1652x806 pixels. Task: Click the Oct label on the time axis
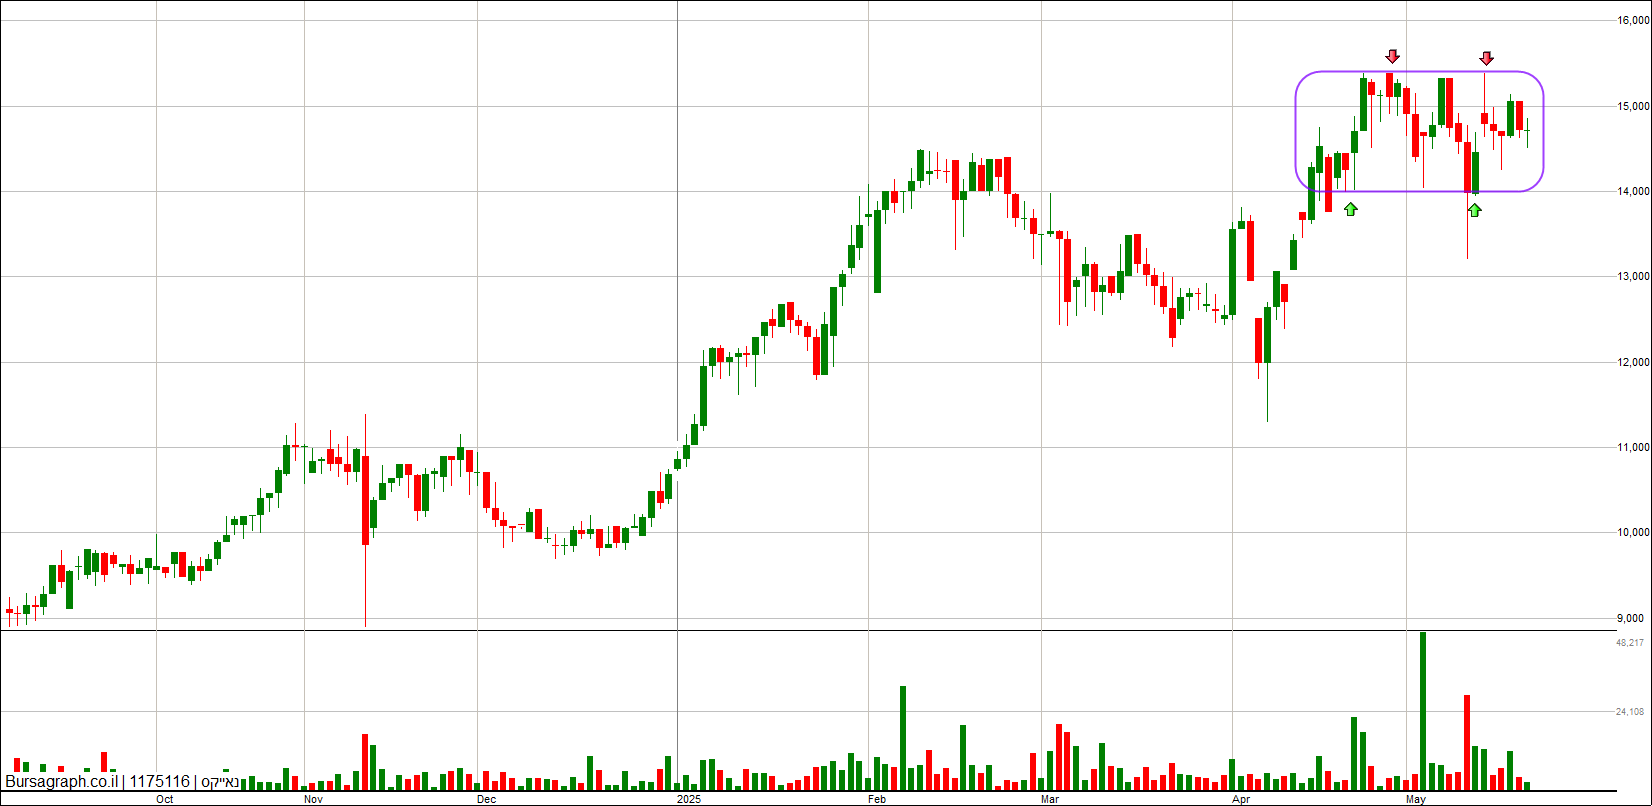pyautogui.click(x=165, y=799)
